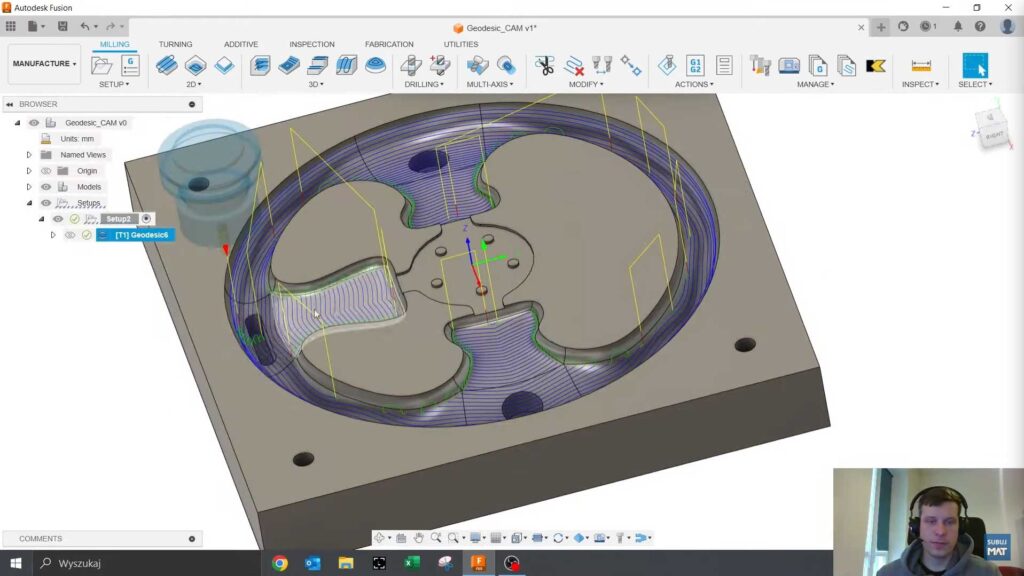Switch to the TURNING tab
1024x576 pixels.
click(x=175, y=44)
